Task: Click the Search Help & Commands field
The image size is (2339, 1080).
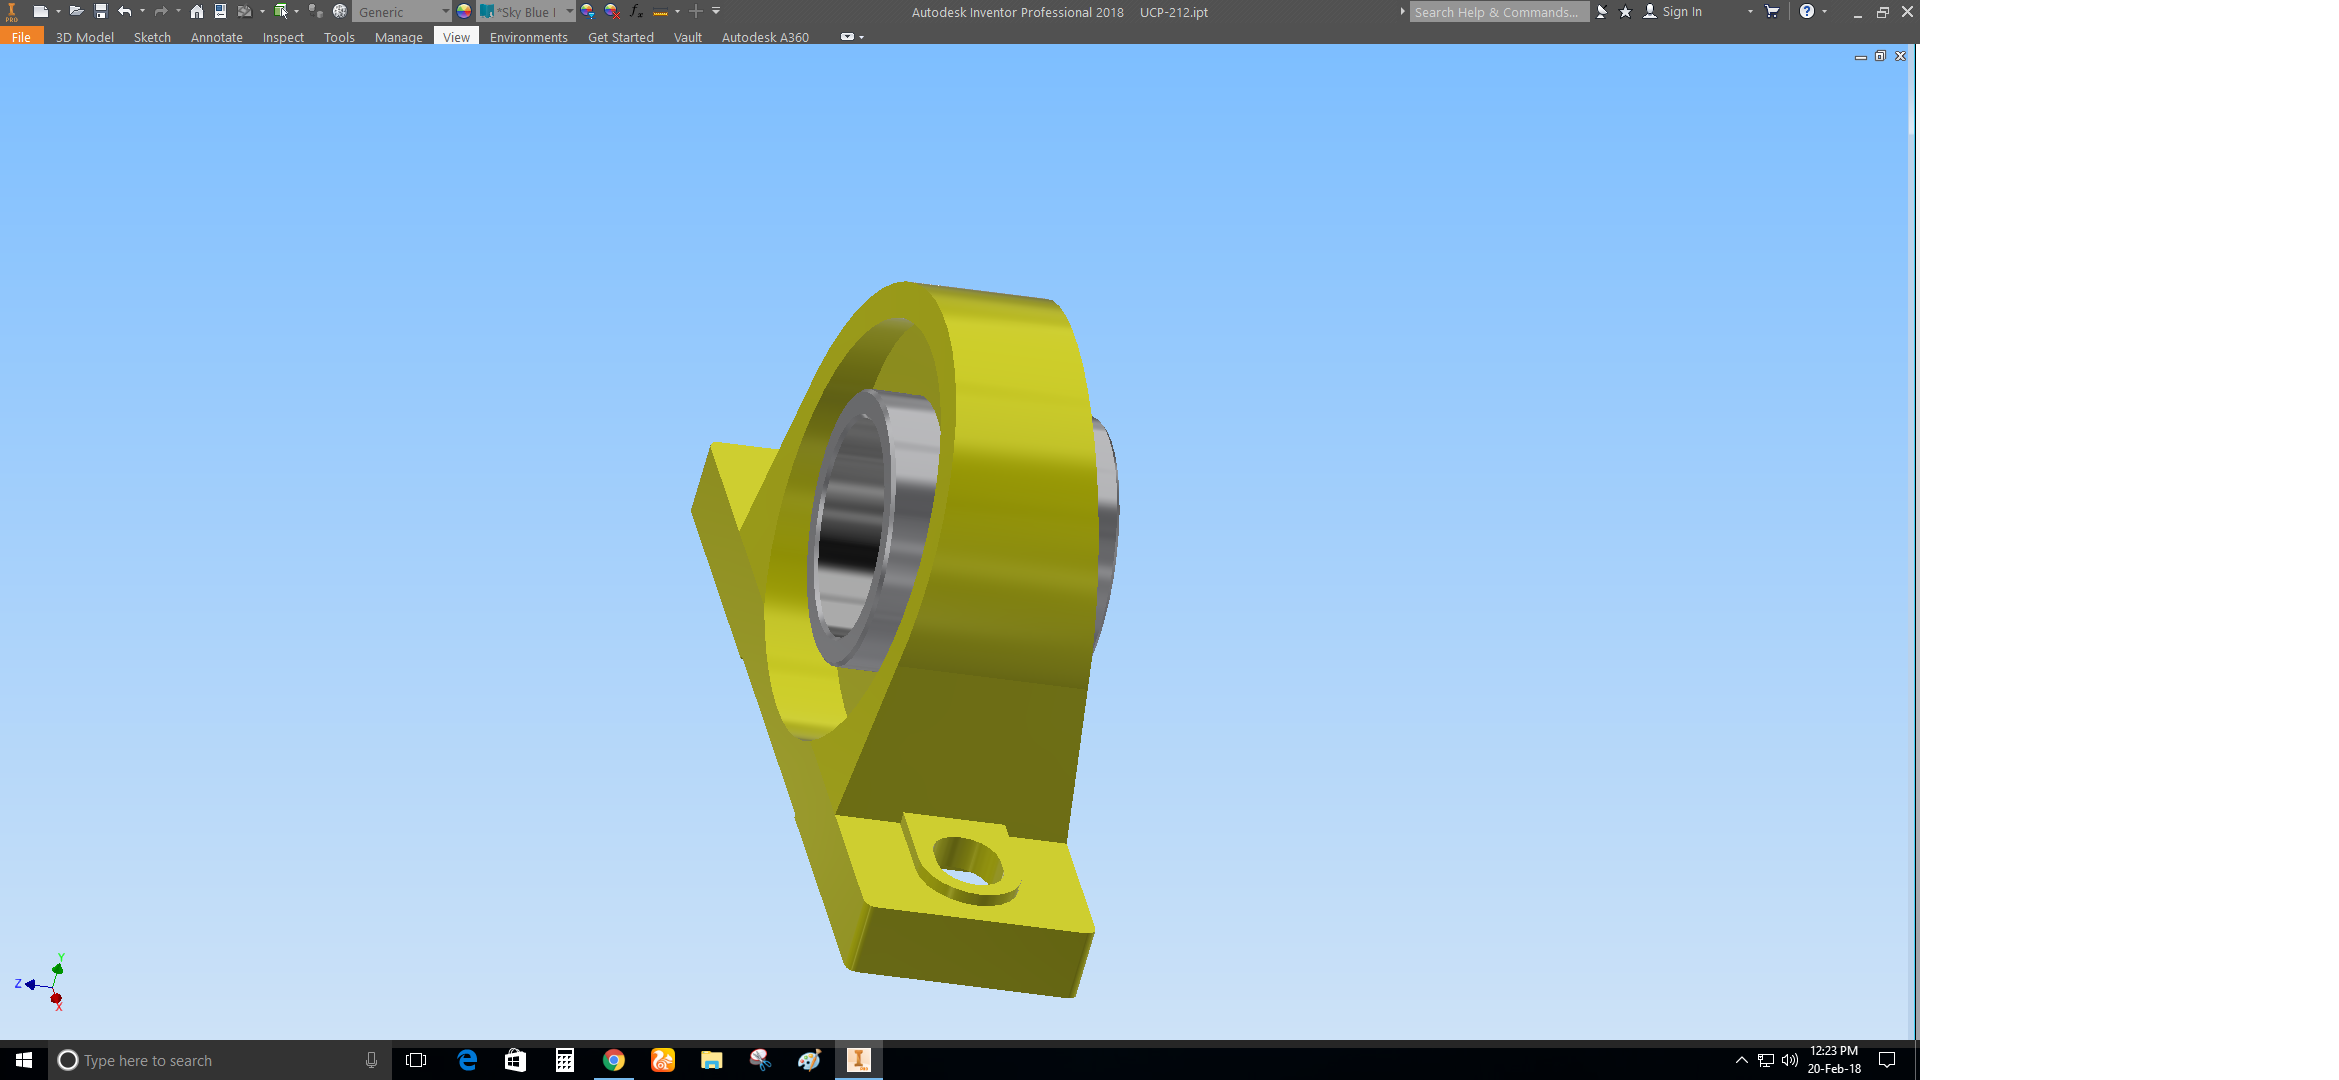Action: click(1497, 12)
